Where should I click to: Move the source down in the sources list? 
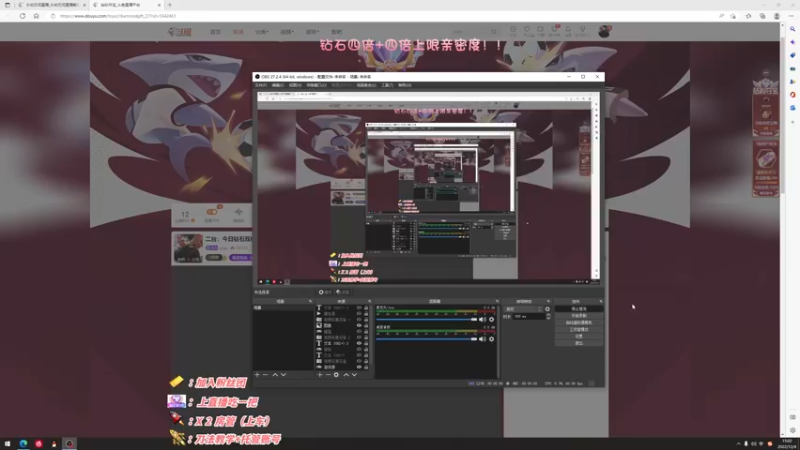[355, 375]
